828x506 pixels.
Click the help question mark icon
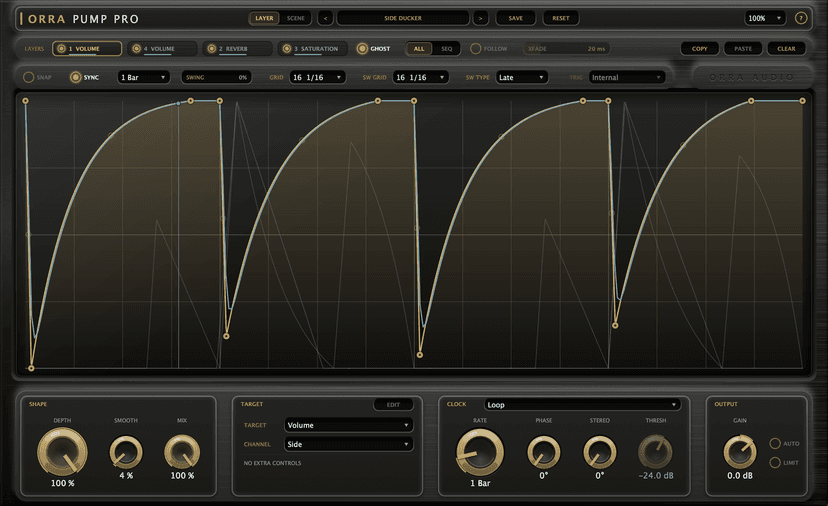tap(801, 18)
